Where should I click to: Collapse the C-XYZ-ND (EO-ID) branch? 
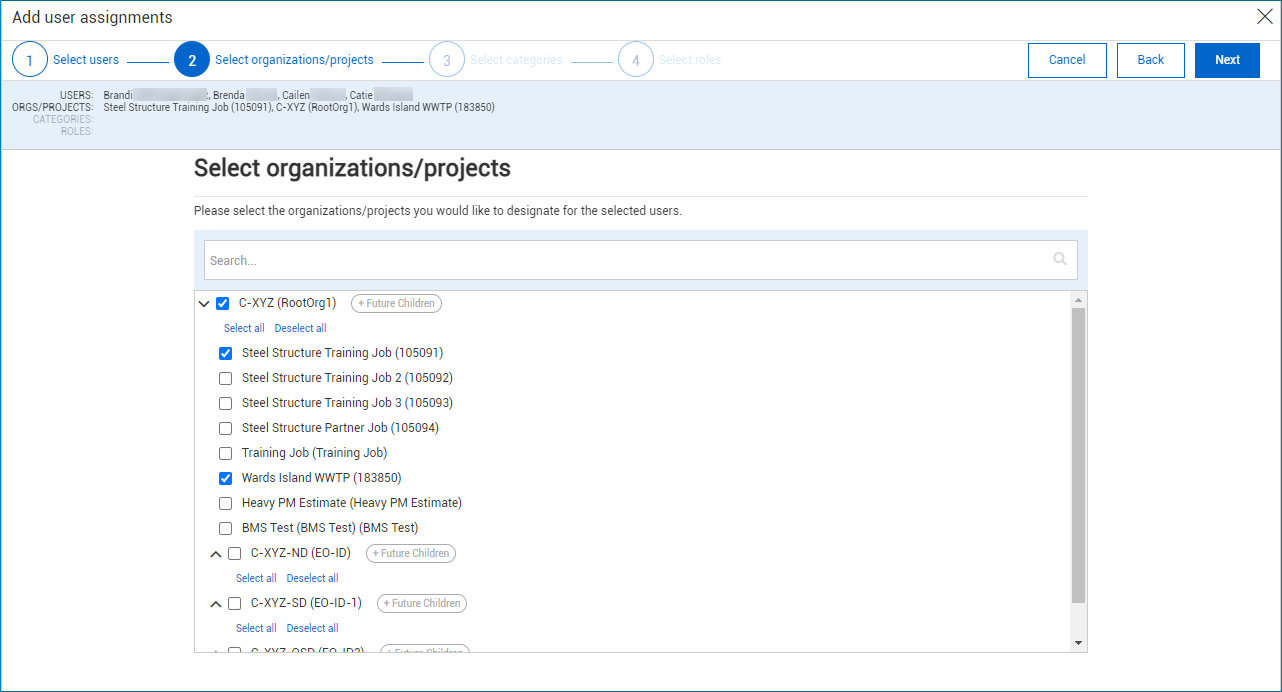pos(215,553)
